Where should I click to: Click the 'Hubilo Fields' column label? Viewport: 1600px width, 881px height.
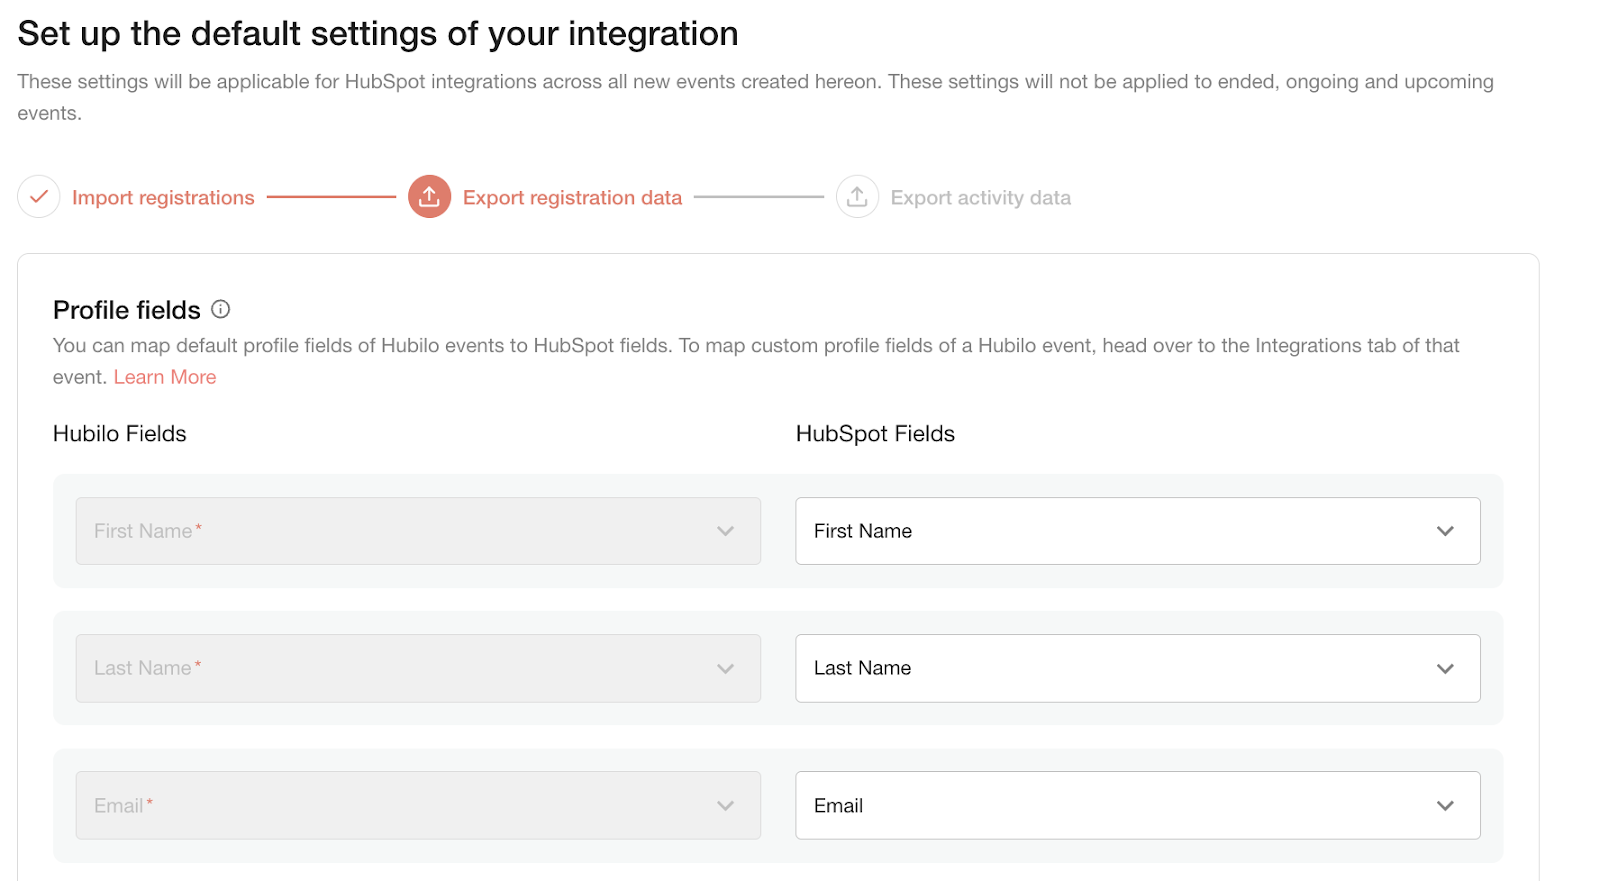(x=120, y=433)
